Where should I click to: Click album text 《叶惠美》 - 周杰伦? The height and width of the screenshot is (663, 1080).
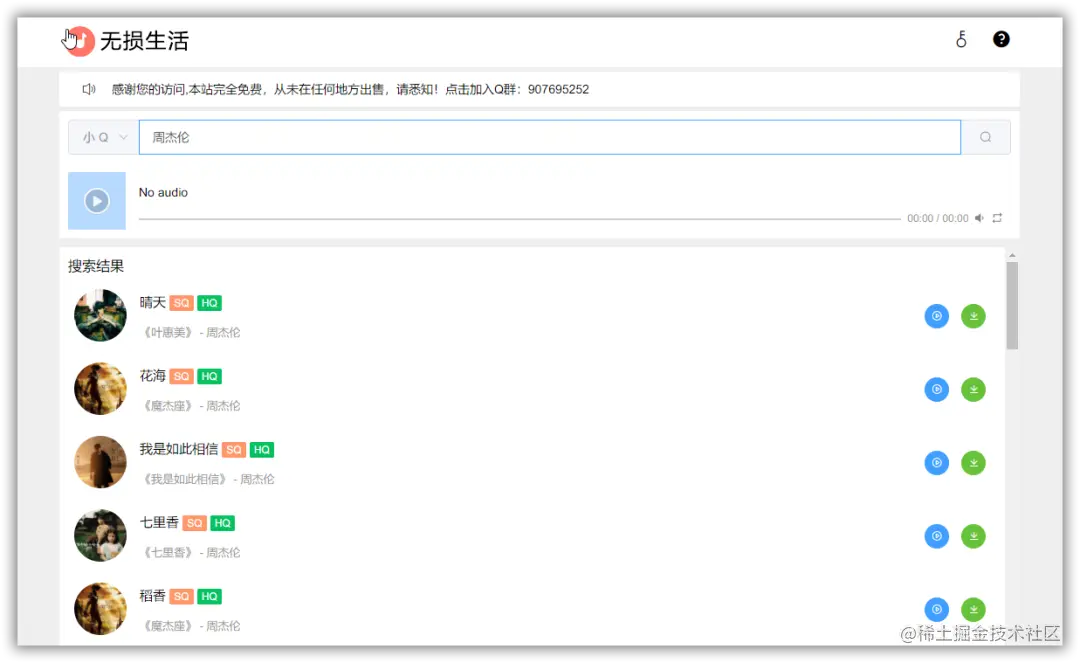(190, 333)
